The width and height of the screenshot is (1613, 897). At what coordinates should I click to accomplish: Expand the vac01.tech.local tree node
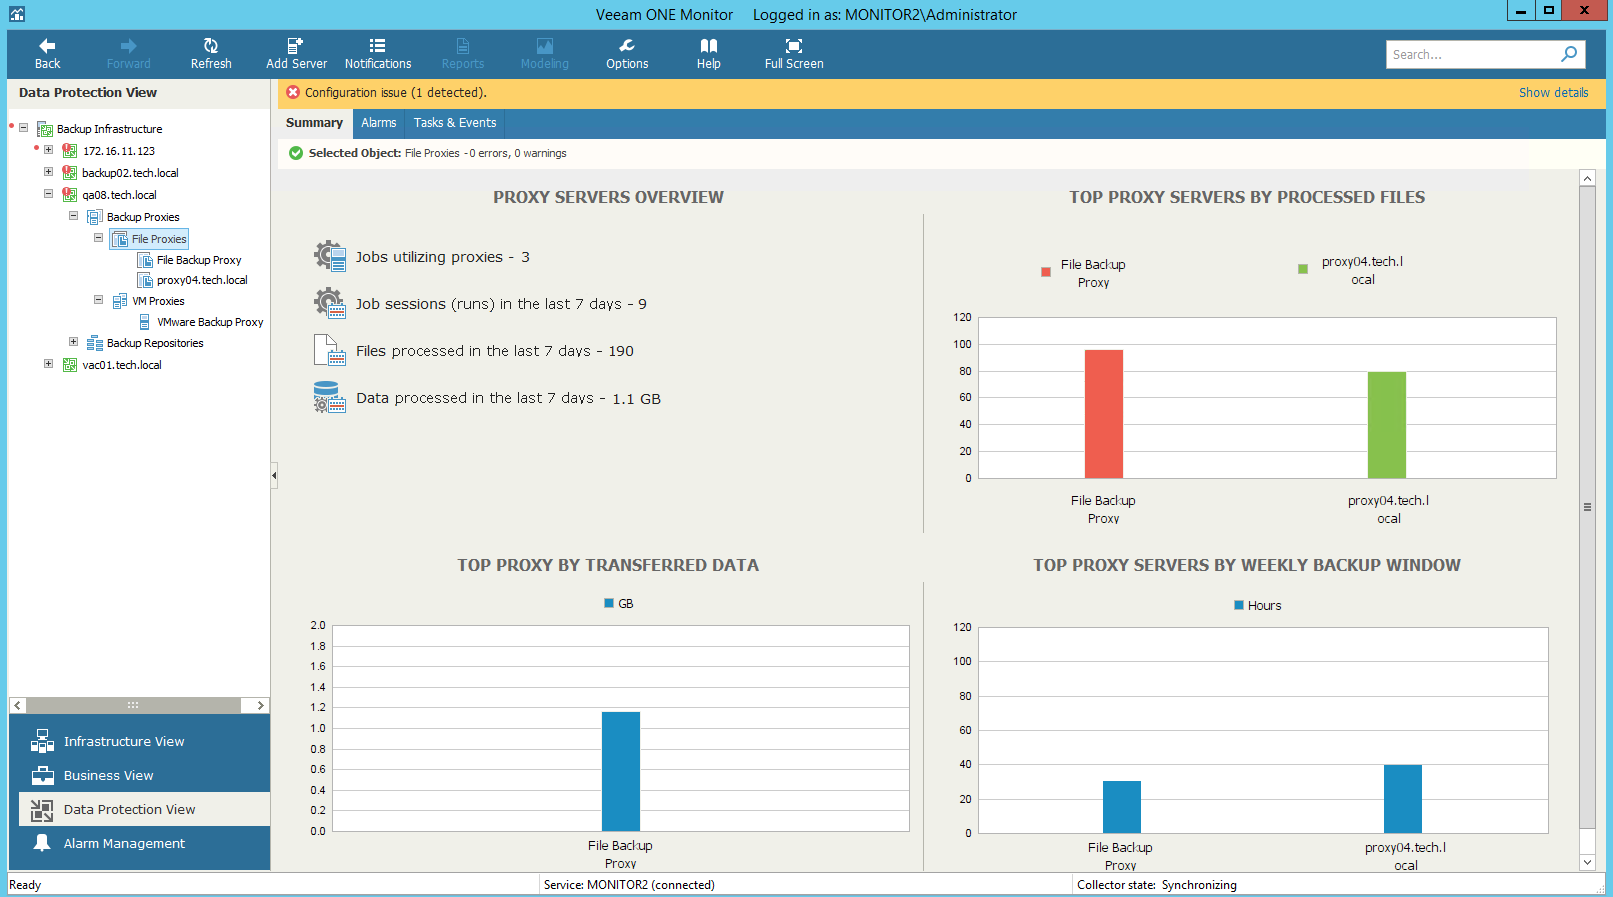coord(48,364)
